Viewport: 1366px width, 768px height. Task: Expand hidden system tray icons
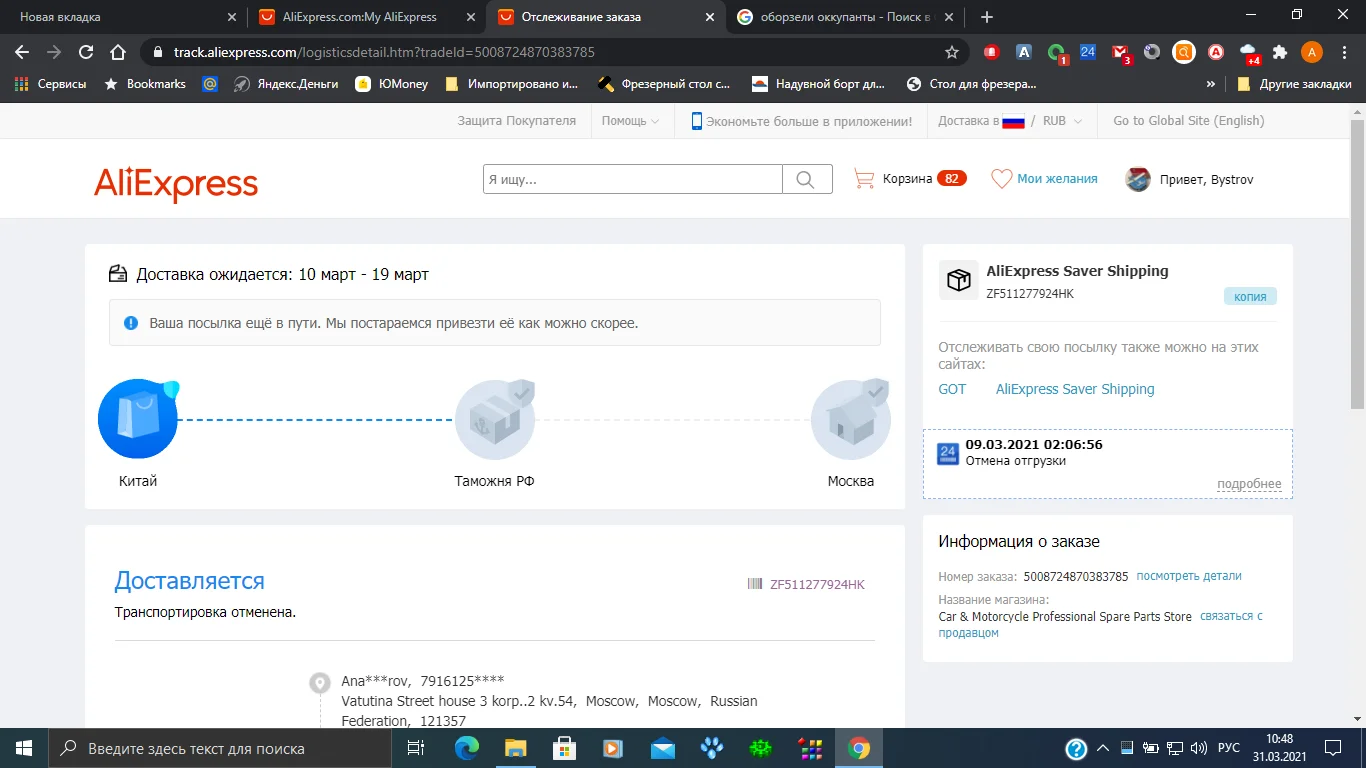point(1103,748)
